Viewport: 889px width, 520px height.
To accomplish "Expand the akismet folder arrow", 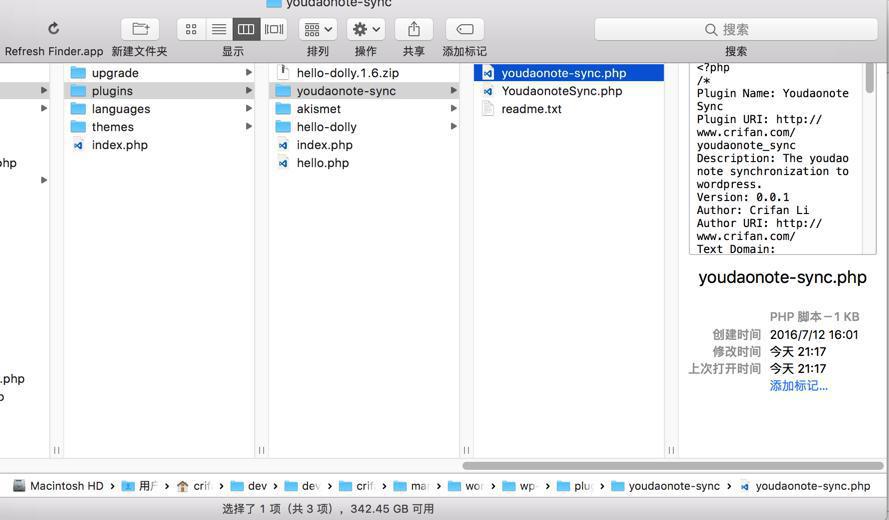I will click(x=454, y=109).
